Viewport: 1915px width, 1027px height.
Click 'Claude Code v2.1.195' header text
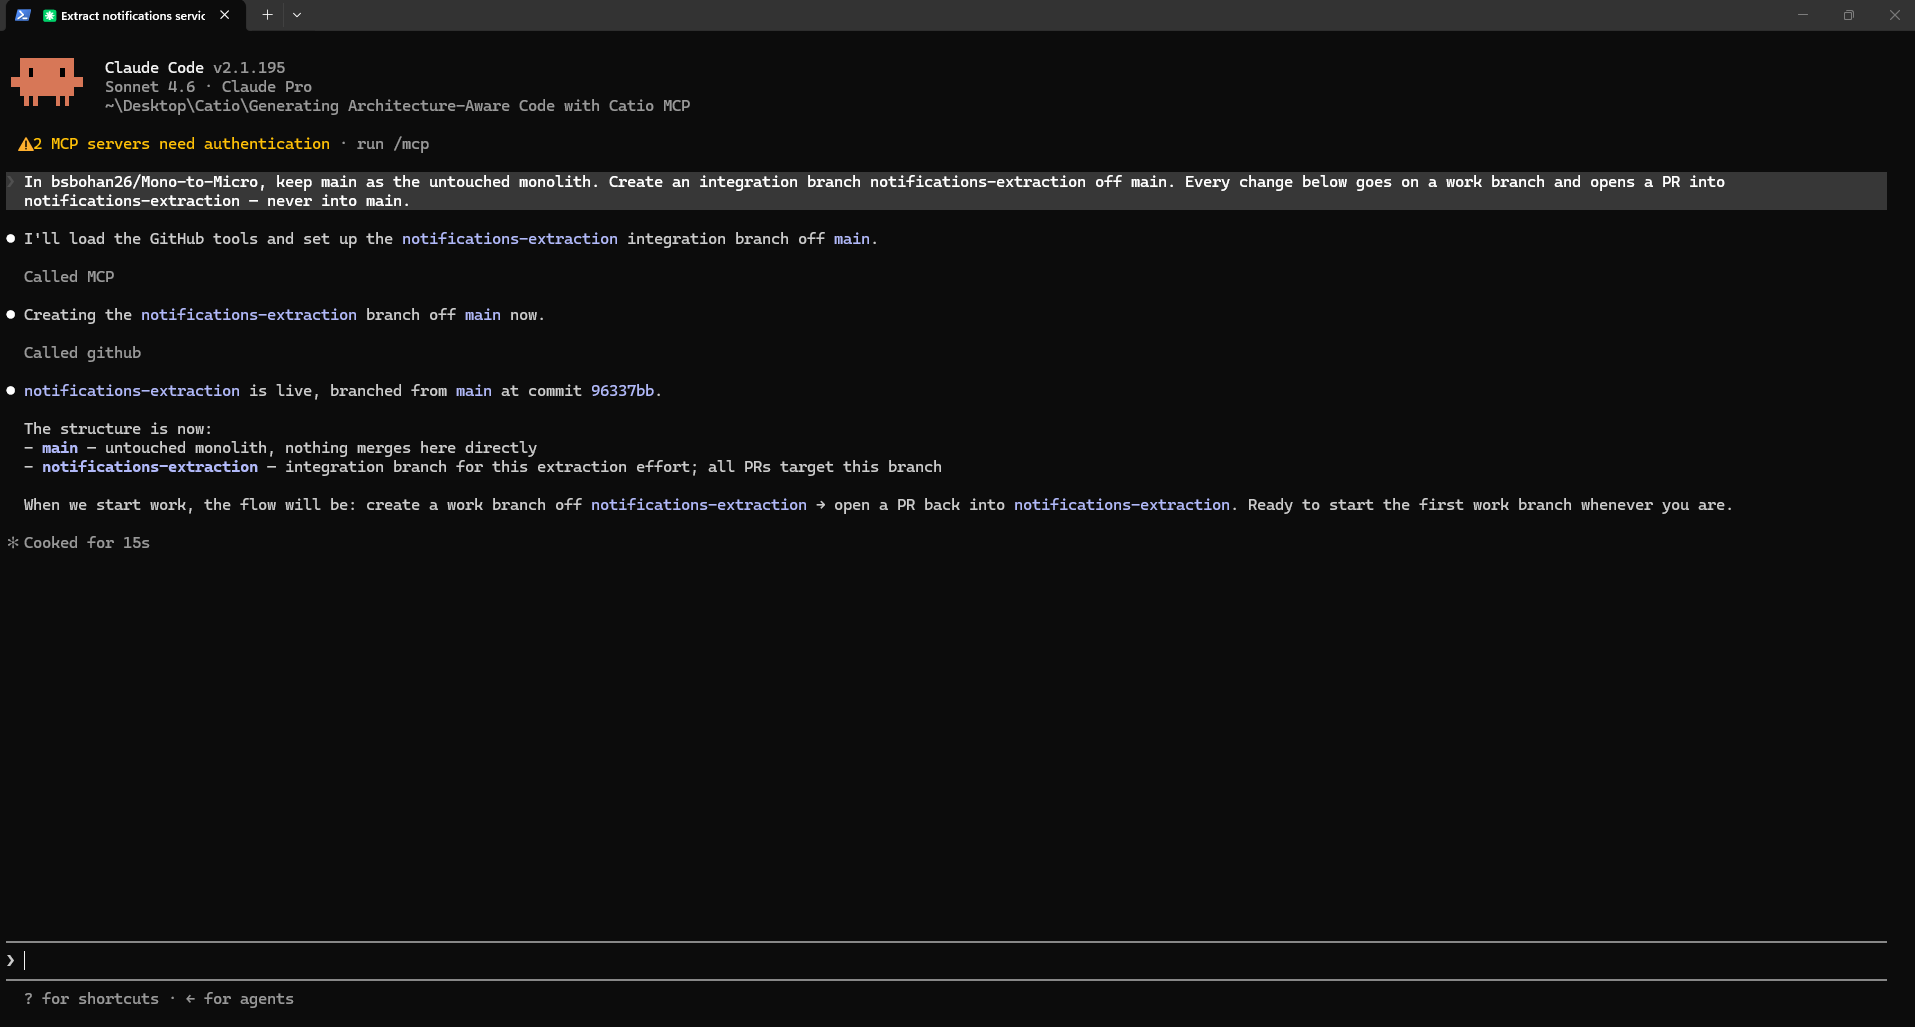coord(195,68)
